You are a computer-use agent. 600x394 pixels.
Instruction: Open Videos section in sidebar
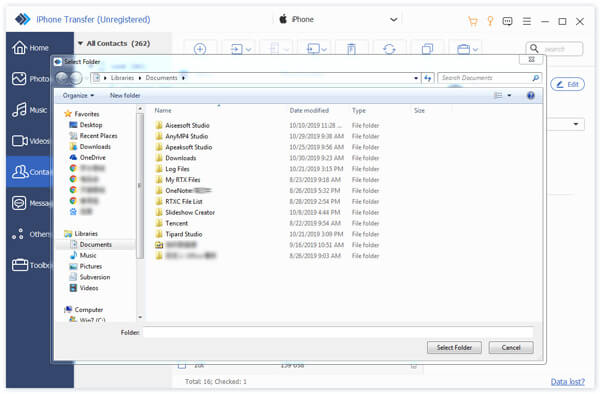tap(30, 141)
